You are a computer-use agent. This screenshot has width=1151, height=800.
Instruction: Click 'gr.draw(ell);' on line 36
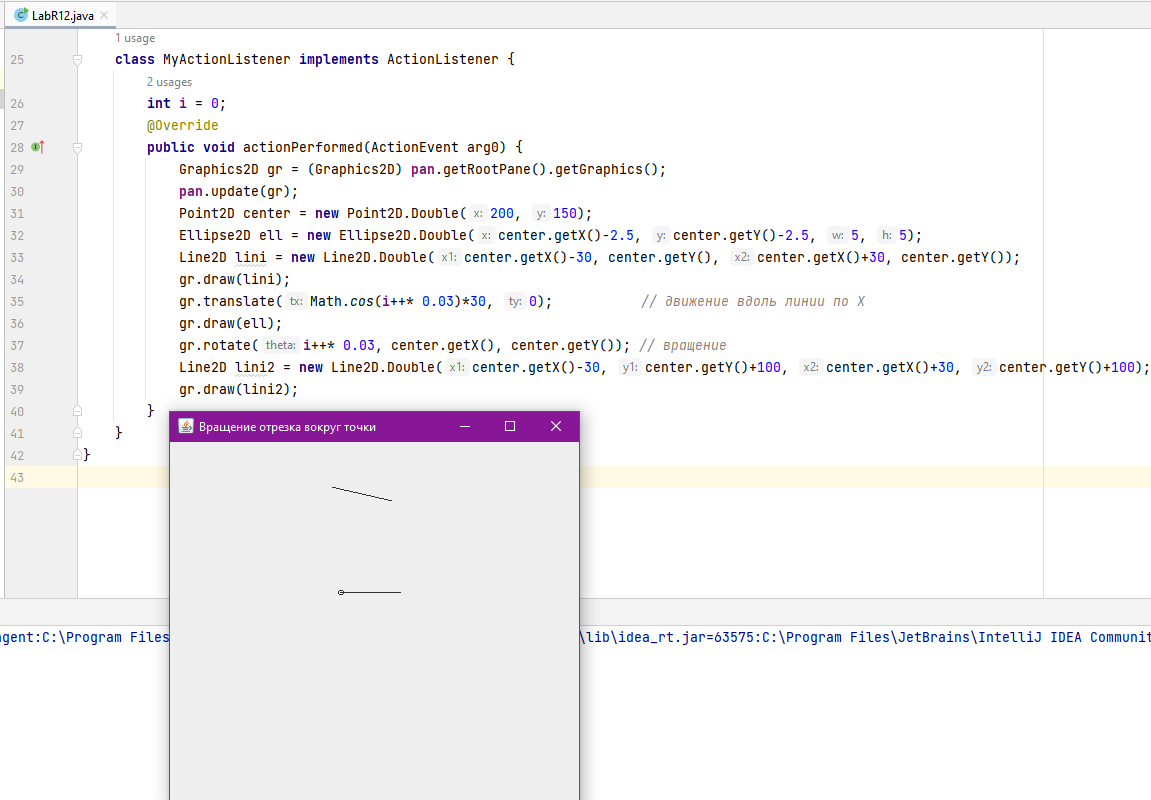[x=230, y=324]
